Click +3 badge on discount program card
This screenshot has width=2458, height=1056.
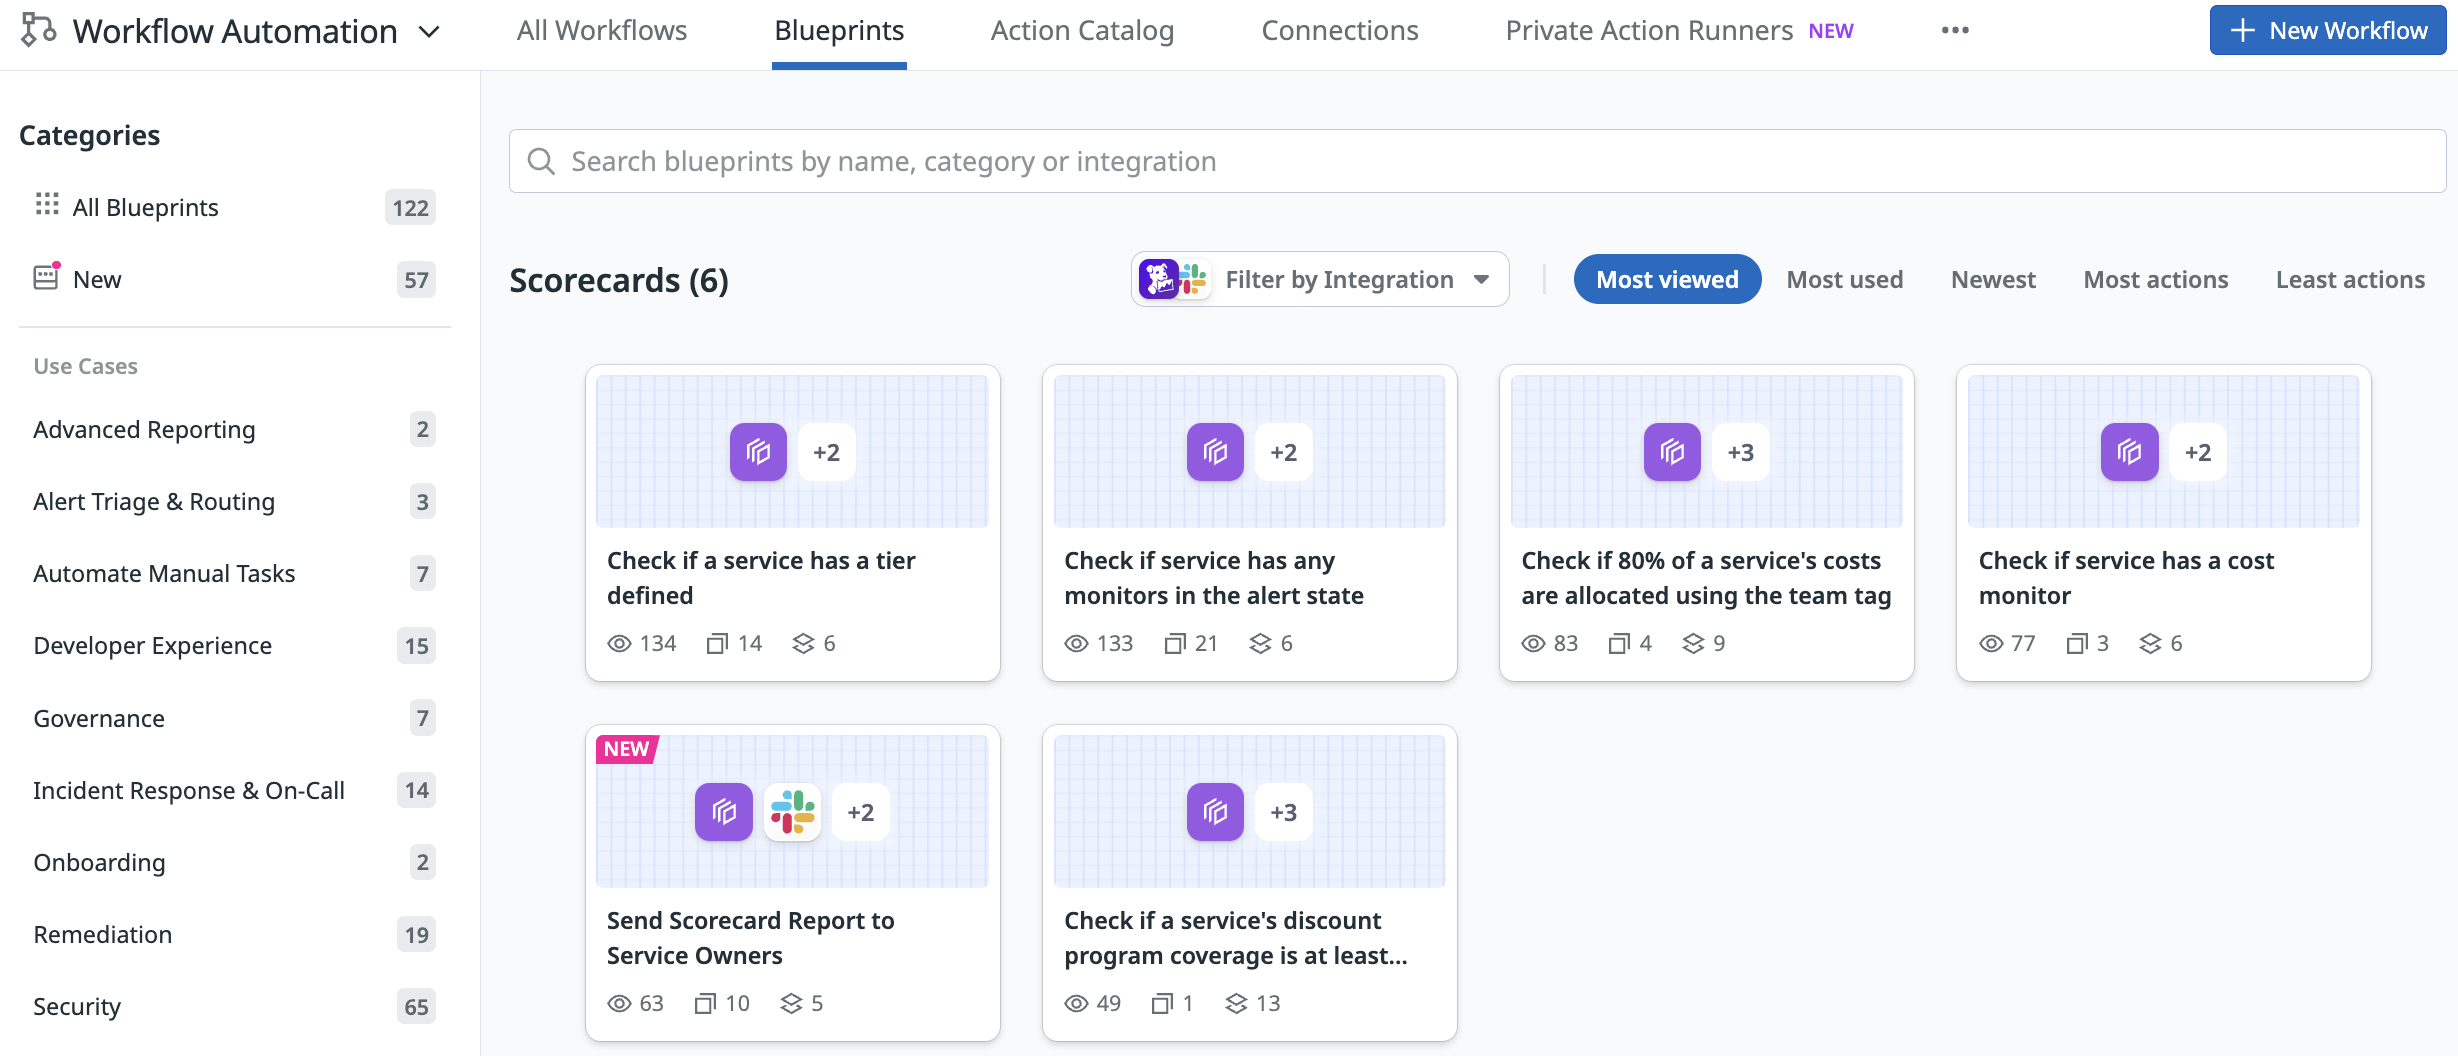coord(1283,812)
